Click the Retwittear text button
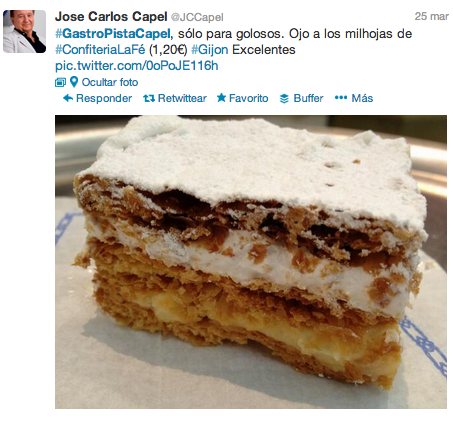Image resolution: width=453 pixels, height=421 pixels. pos(182,98)
